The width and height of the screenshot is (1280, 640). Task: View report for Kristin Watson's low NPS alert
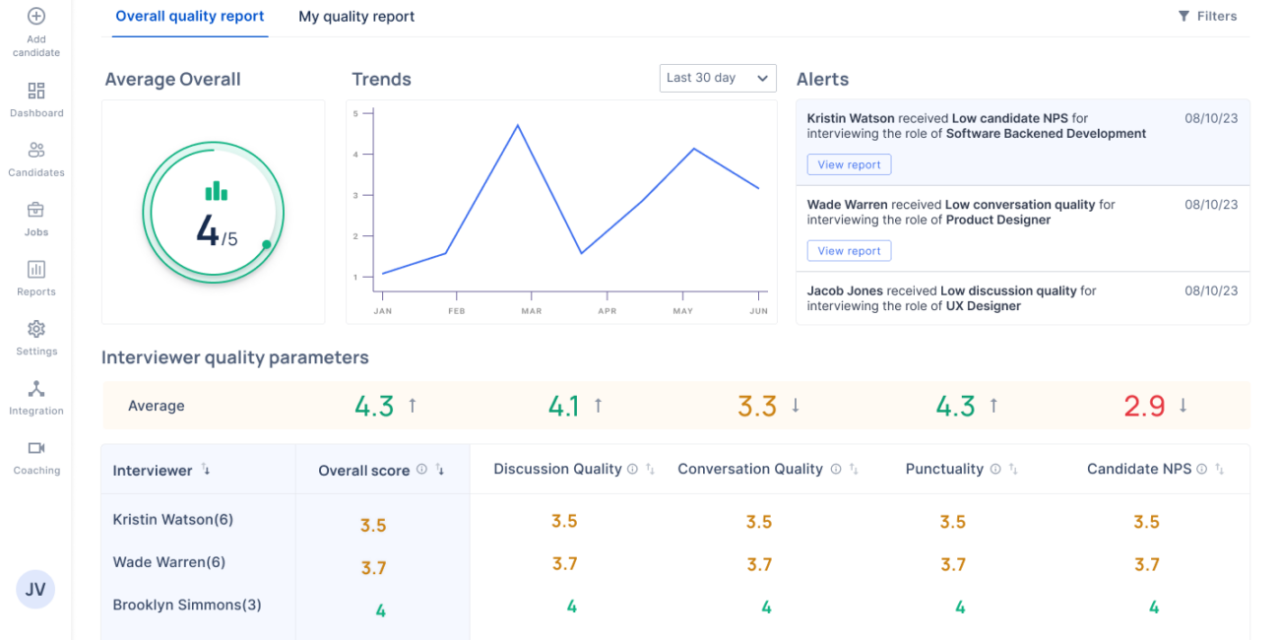(848, 164)
